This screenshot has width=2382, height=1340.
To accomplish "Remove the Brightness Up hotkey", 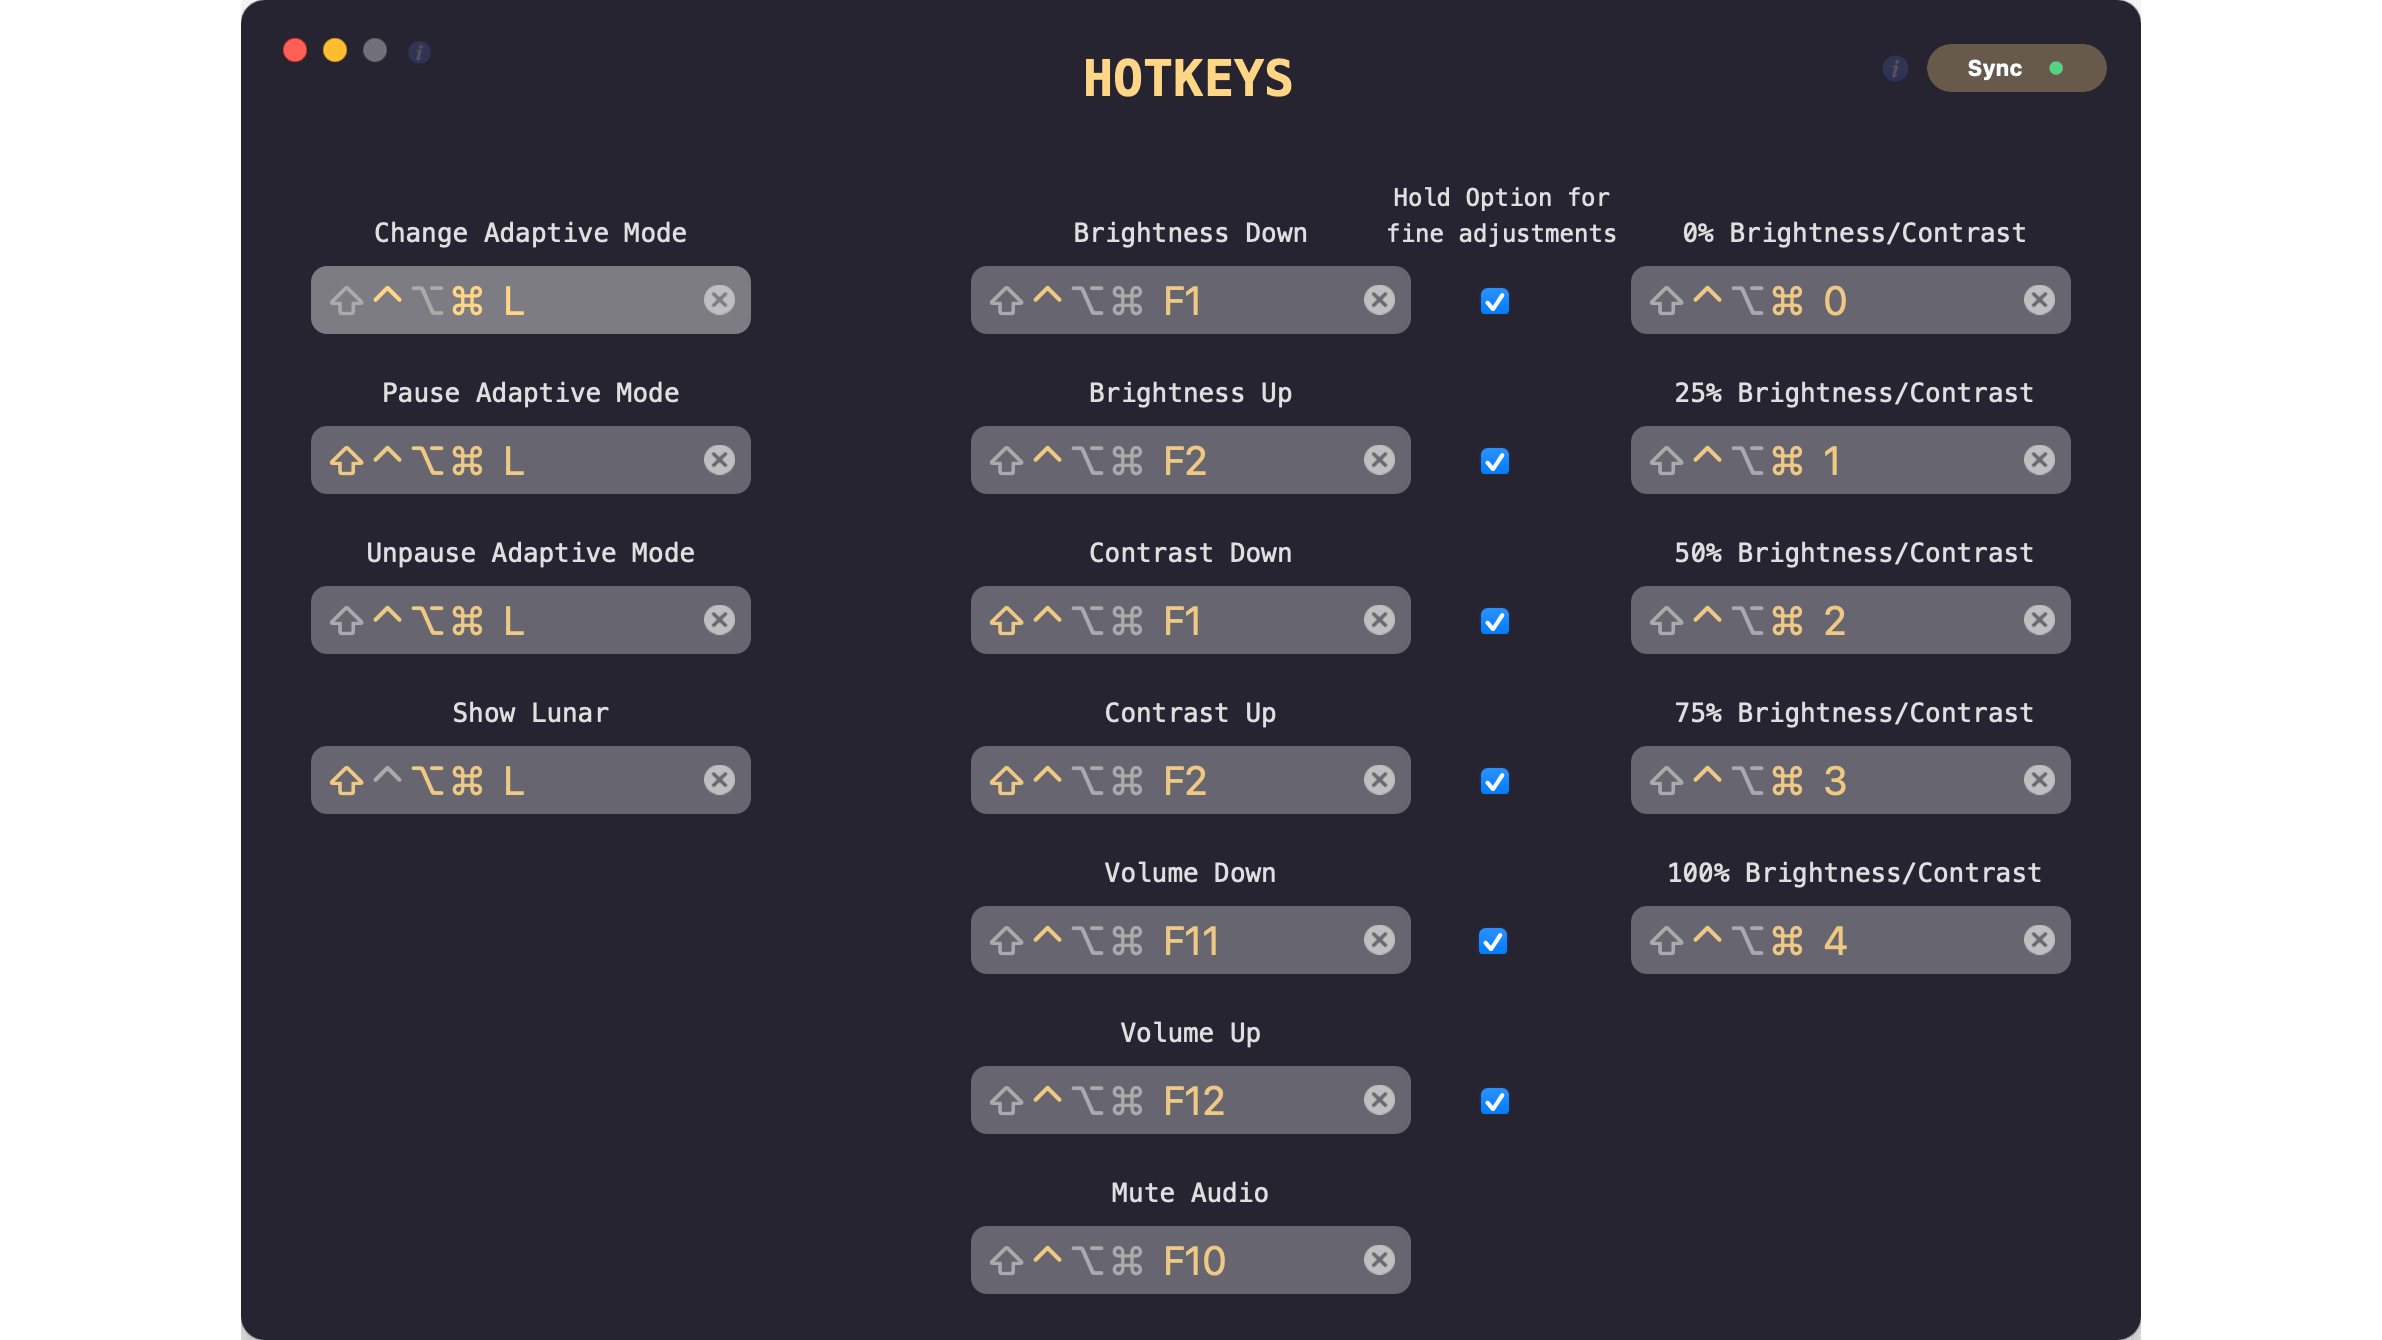I will [x=1379, y=460].
